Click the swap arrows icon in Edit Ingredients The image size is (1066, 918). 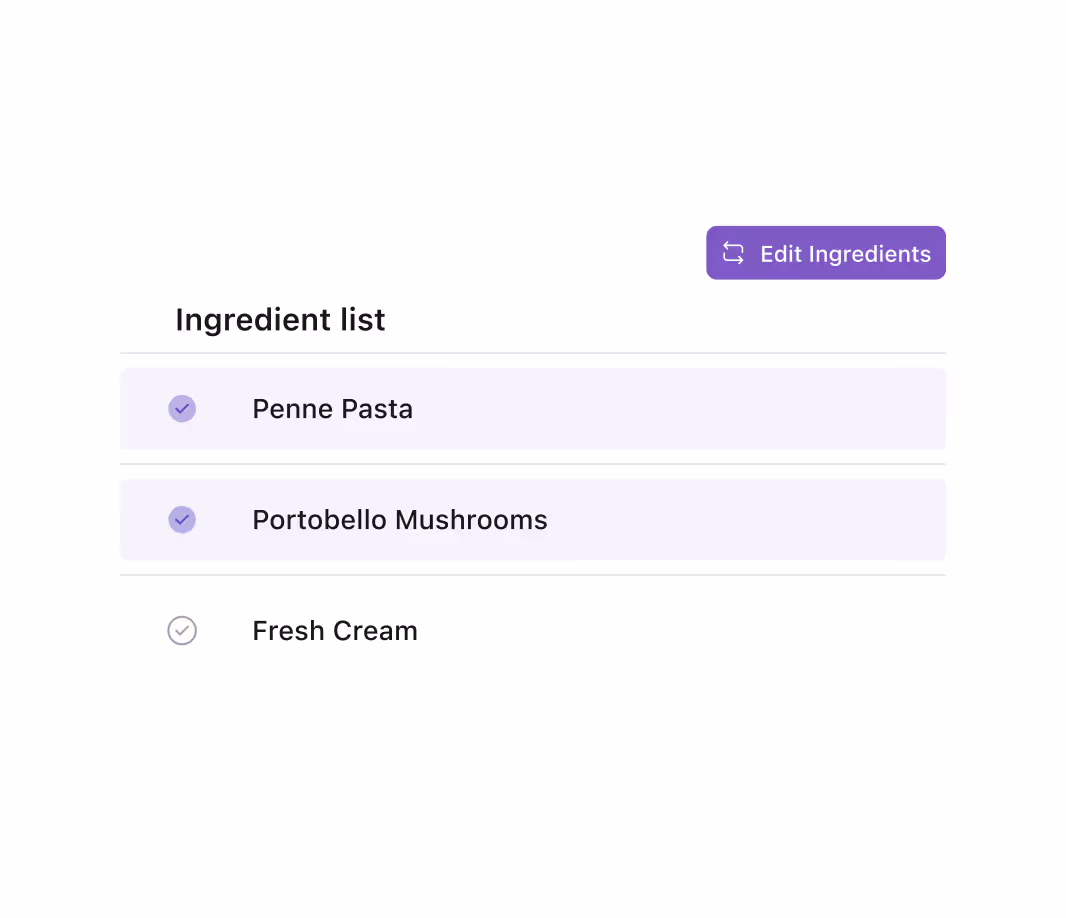point(733,253)
